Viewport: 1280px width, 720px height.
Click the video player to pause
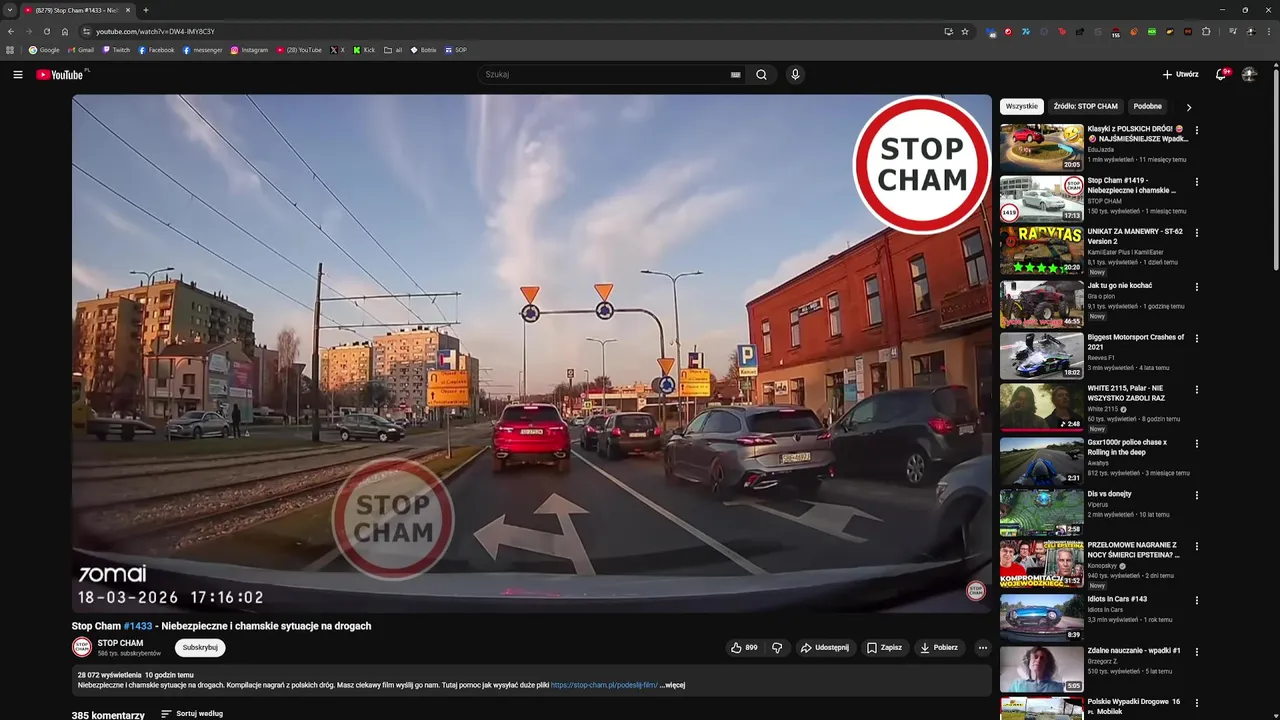pos(531,353)
